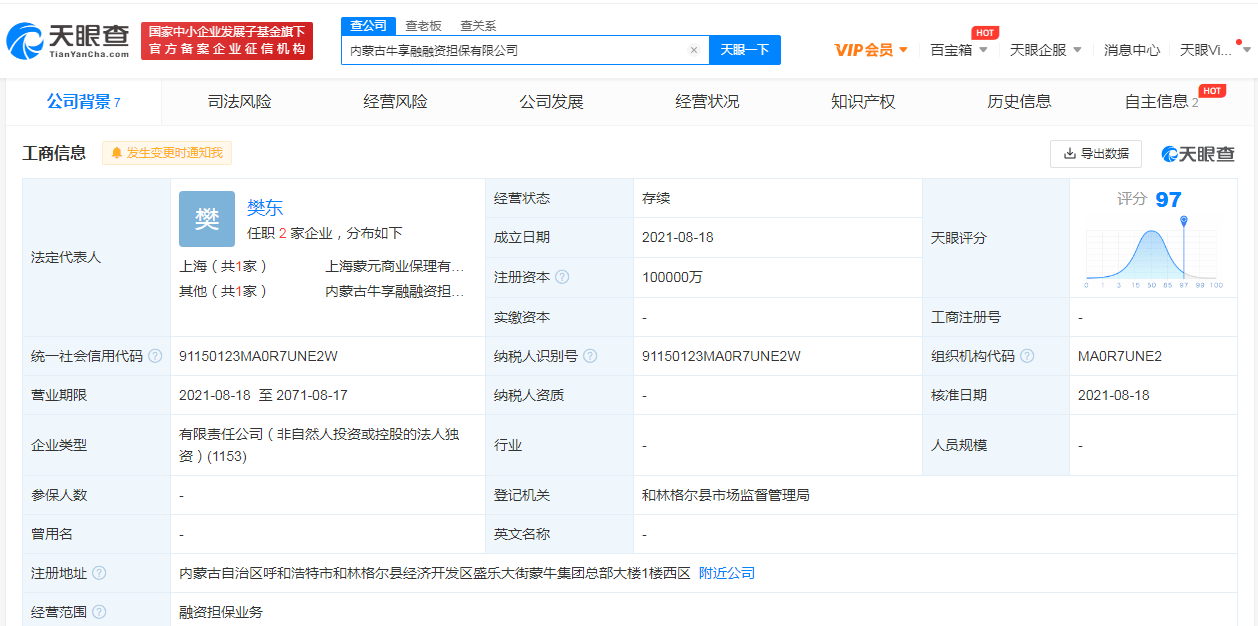
Task: Open the 百宝箱 dropdown
Action: coord(958,50)
